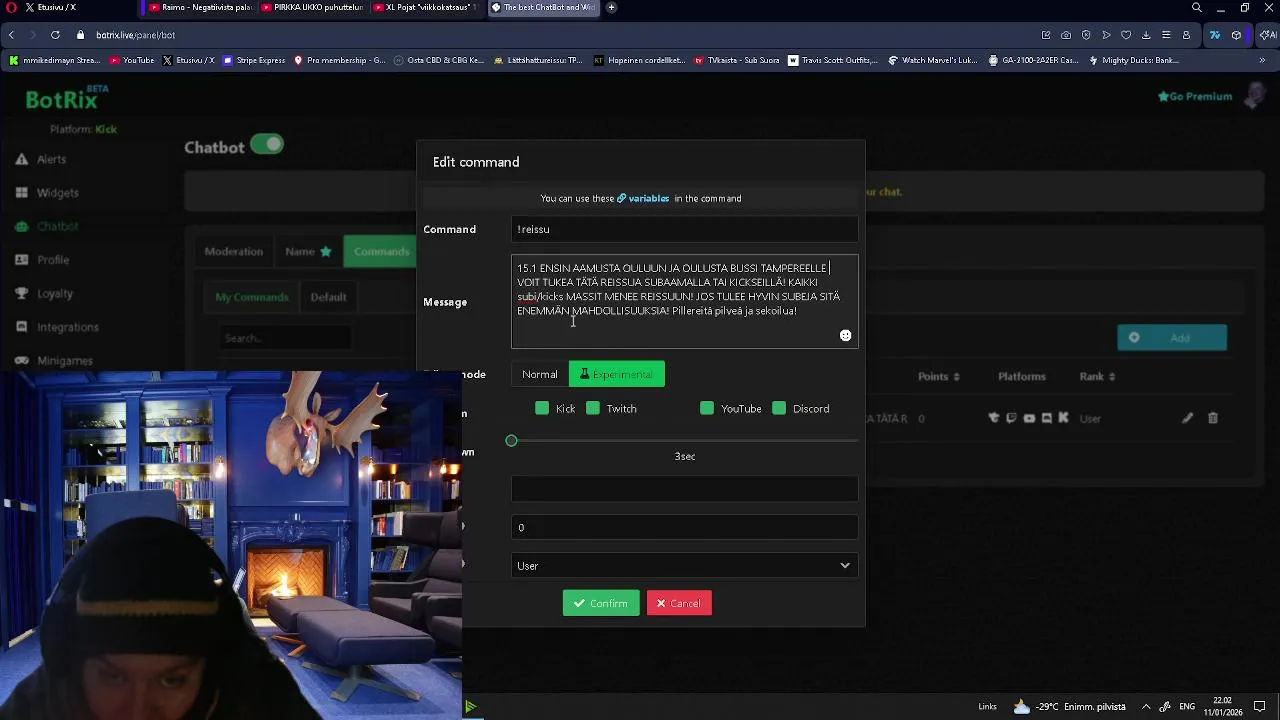
Task: Toggle the Discord platform checkbox
Action: point(779,408)
